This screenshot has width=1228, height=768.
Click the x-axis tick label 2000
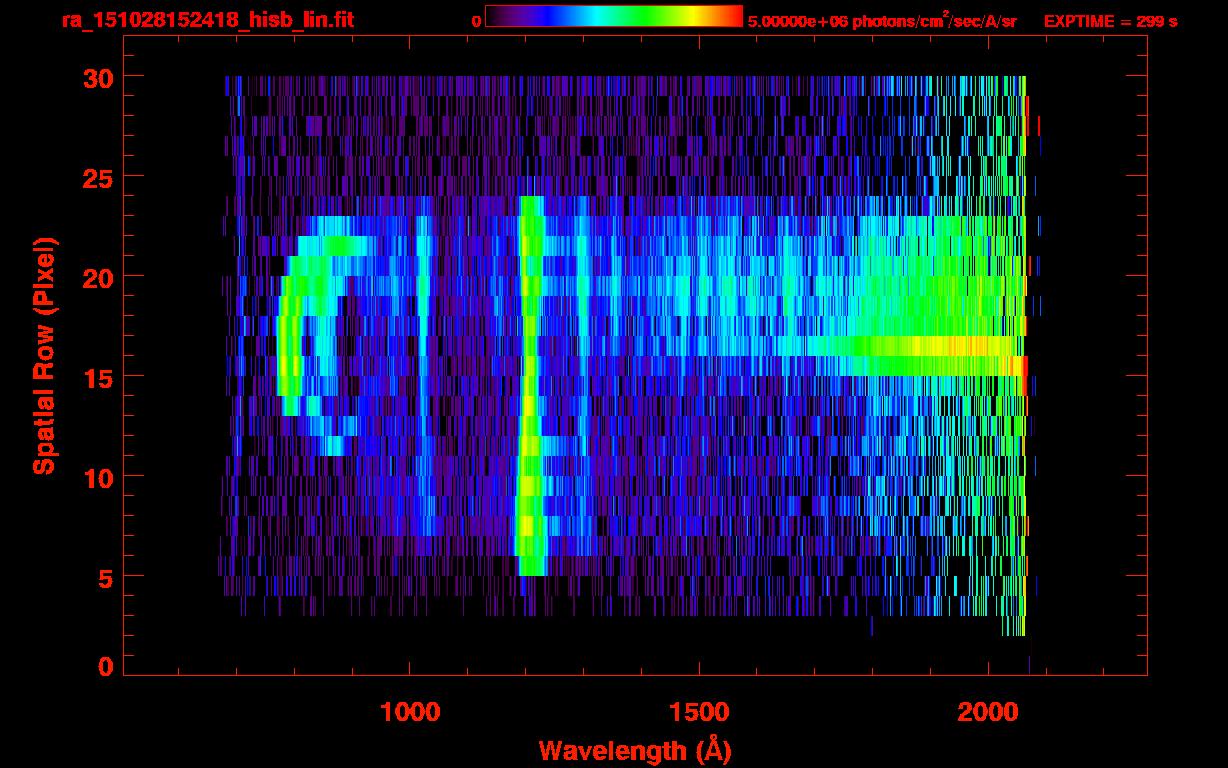coord(987,712)
